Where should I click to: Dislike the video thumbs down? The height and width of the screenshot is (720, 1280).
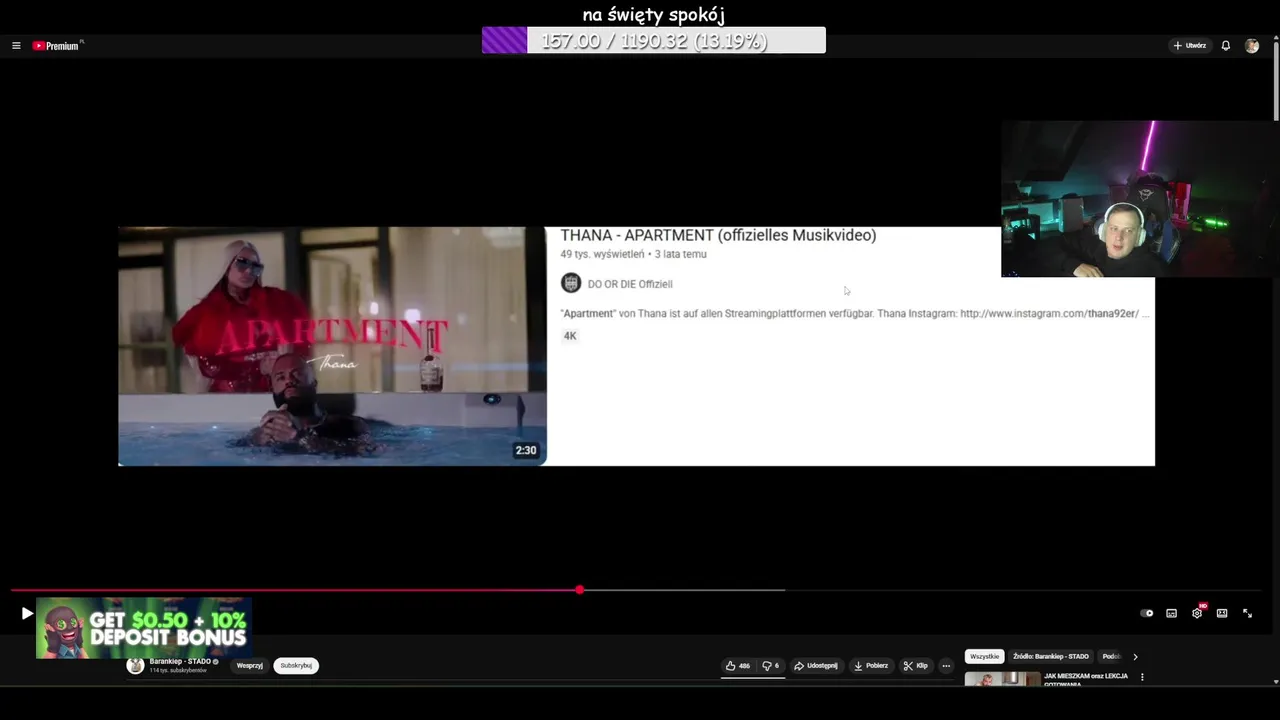(770, 666)
